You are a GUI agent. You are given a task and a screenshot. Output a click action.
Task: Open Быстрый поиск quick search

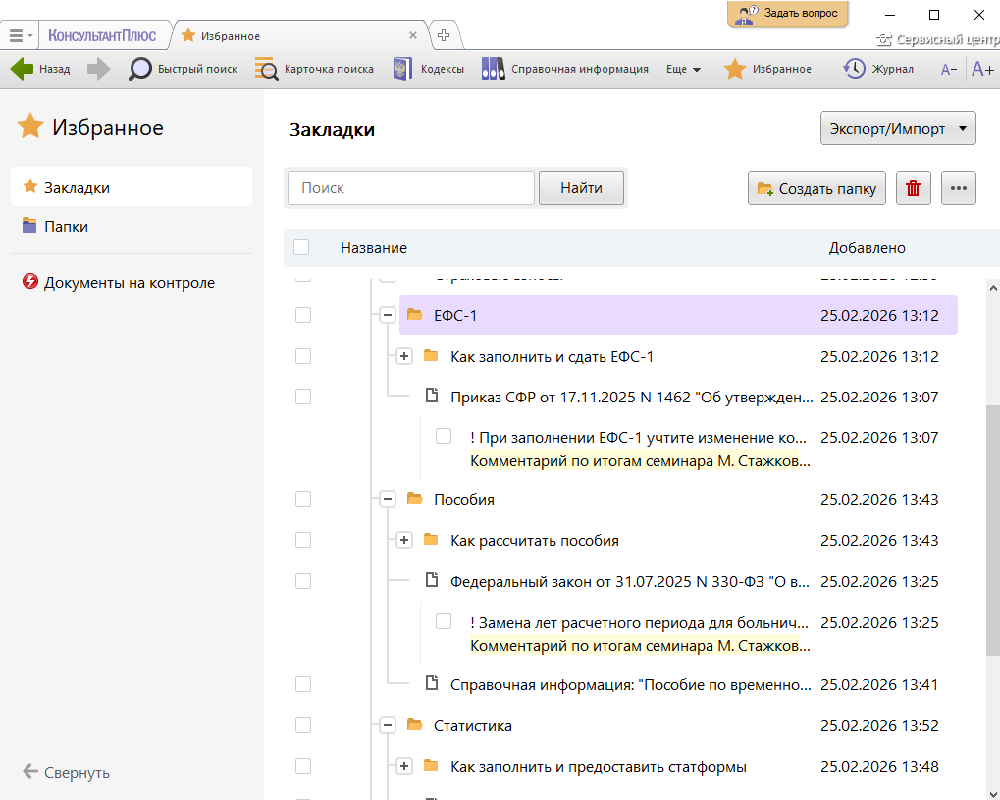tap(184, 69)
